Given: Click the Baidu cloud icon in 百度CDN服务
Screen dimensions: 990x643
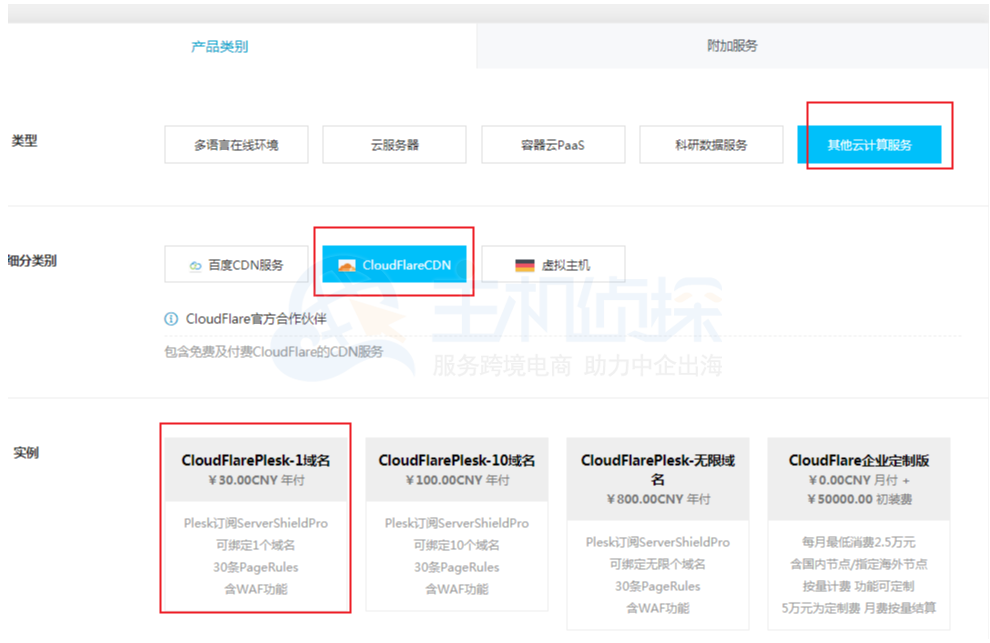Looking at the screenshot, I should click(195, 266).
